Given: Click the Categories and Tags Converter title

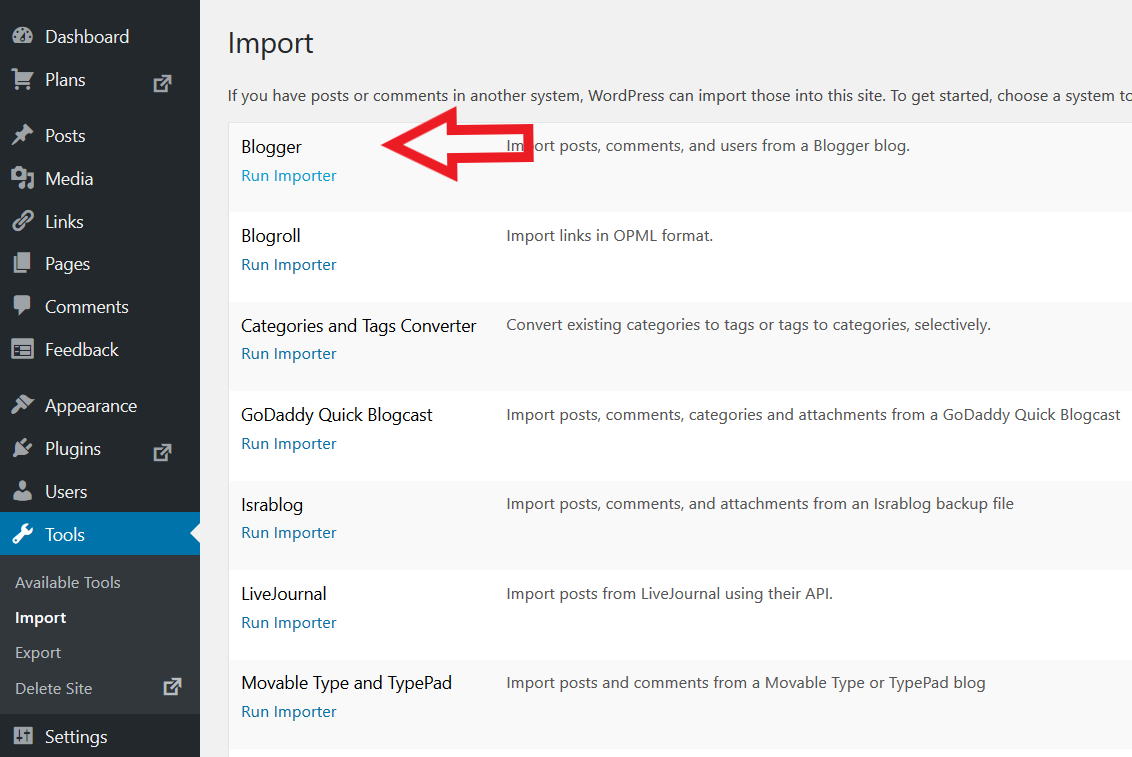Looking at the screenshot, I should 359,326.
